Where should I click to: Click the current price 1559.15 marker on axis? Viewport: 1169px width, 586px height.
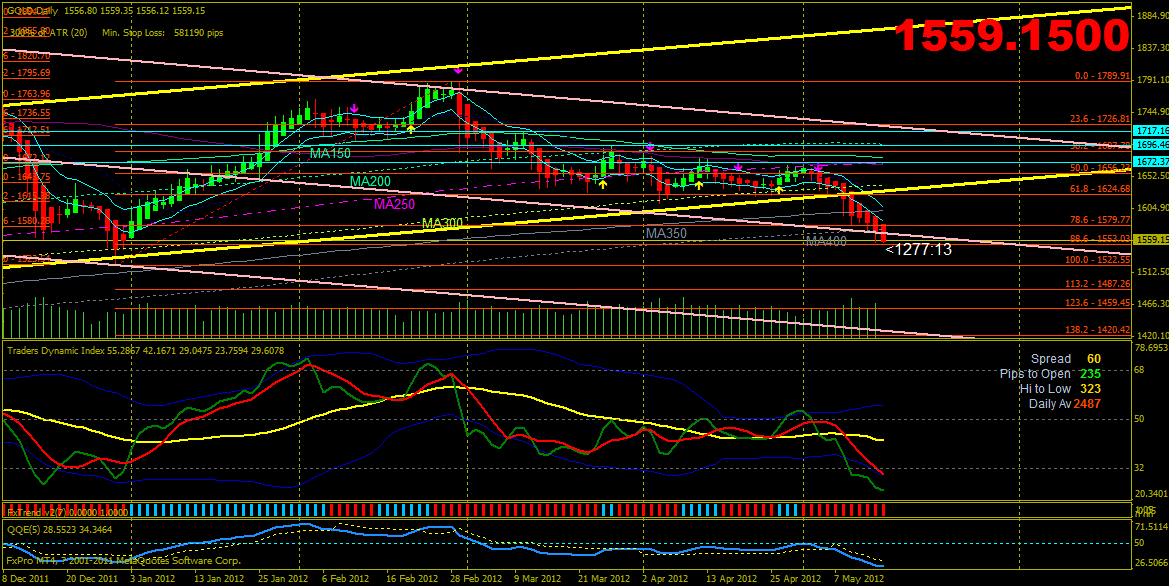[x=1151, y=240]
